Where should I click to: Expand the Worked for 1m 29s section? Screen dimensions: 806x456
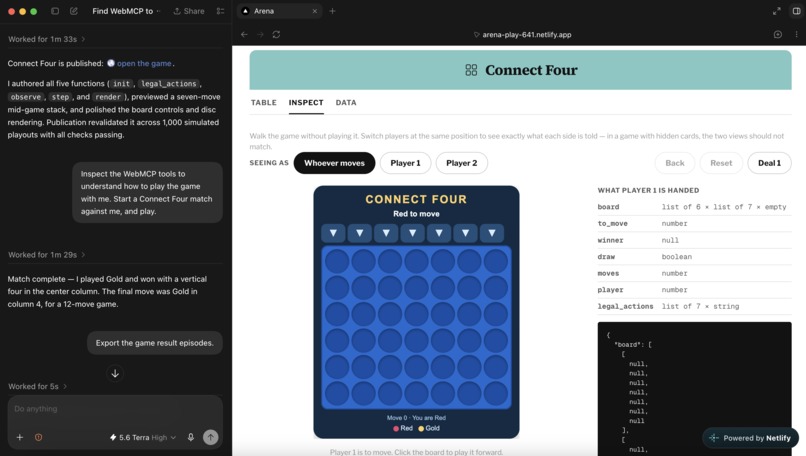[x=46, y=254]
